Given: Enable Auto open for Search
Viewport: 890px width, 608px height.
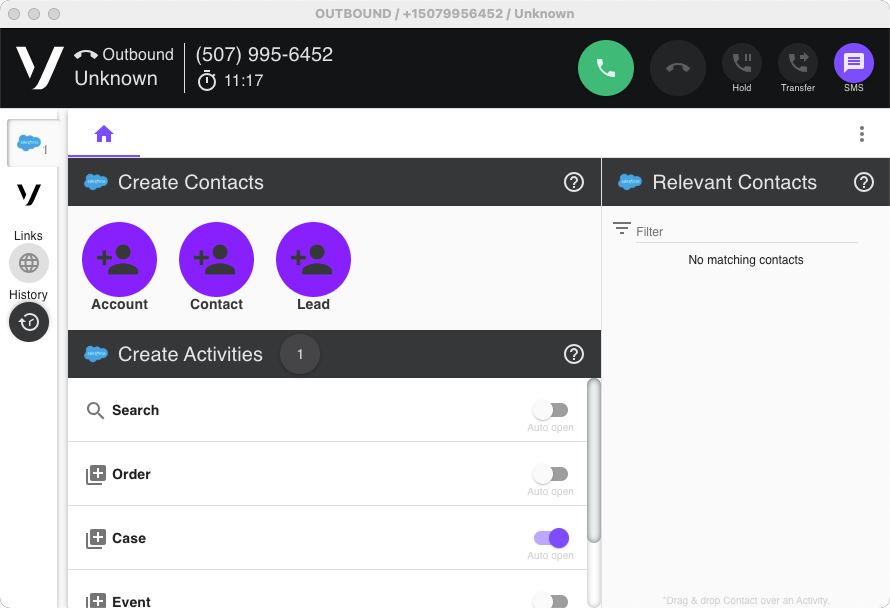Looking at the screenshot, I should coord(550,410).
